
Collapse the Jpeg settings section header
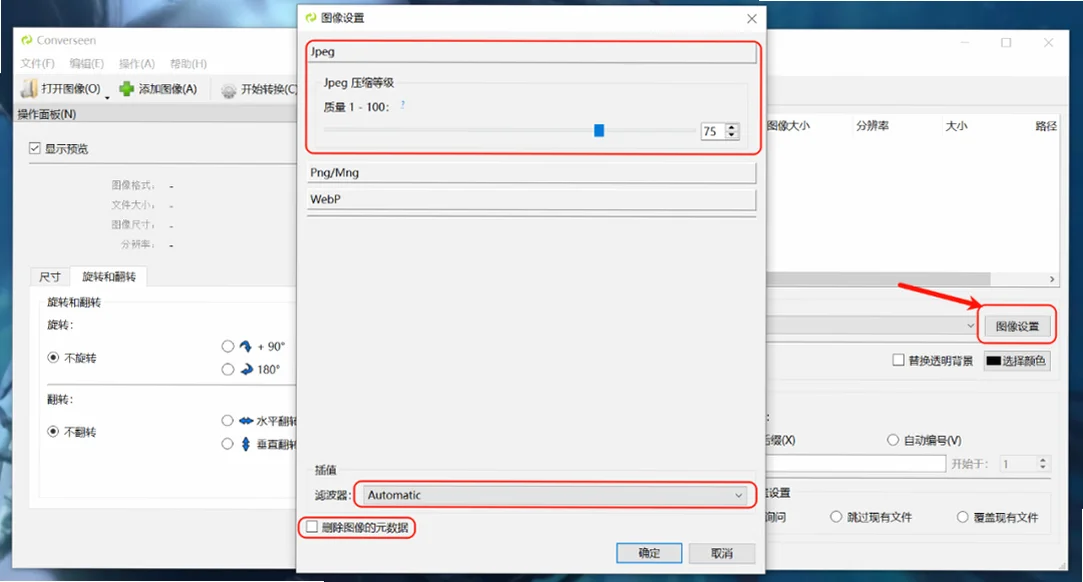coord(531,52)
